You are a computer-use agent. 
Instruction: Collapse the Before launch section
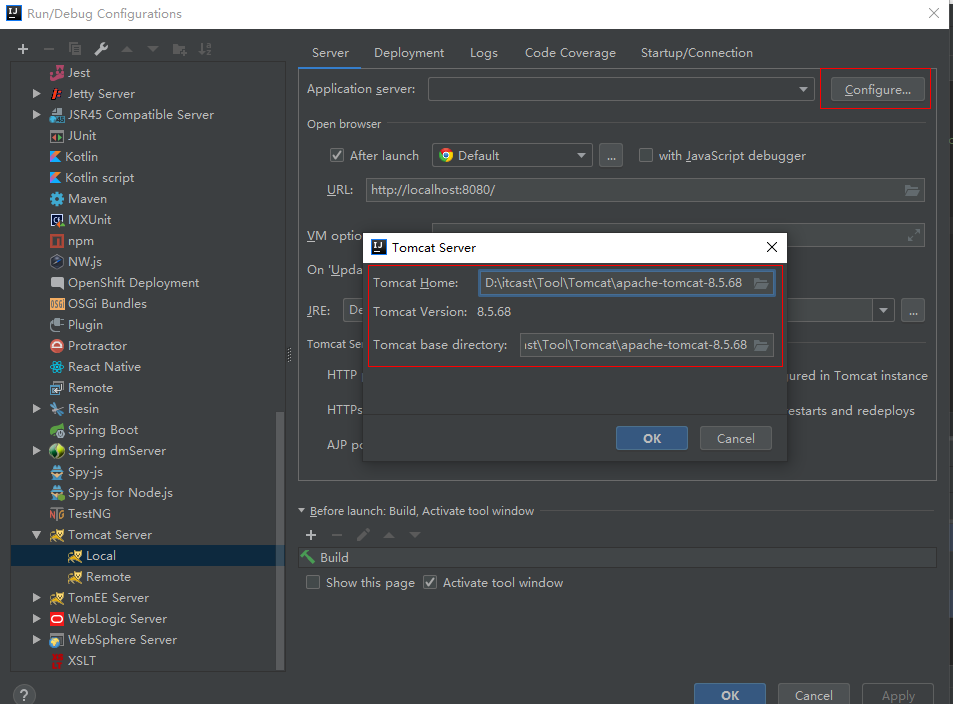pyautogui.click(x=301, y=511)
